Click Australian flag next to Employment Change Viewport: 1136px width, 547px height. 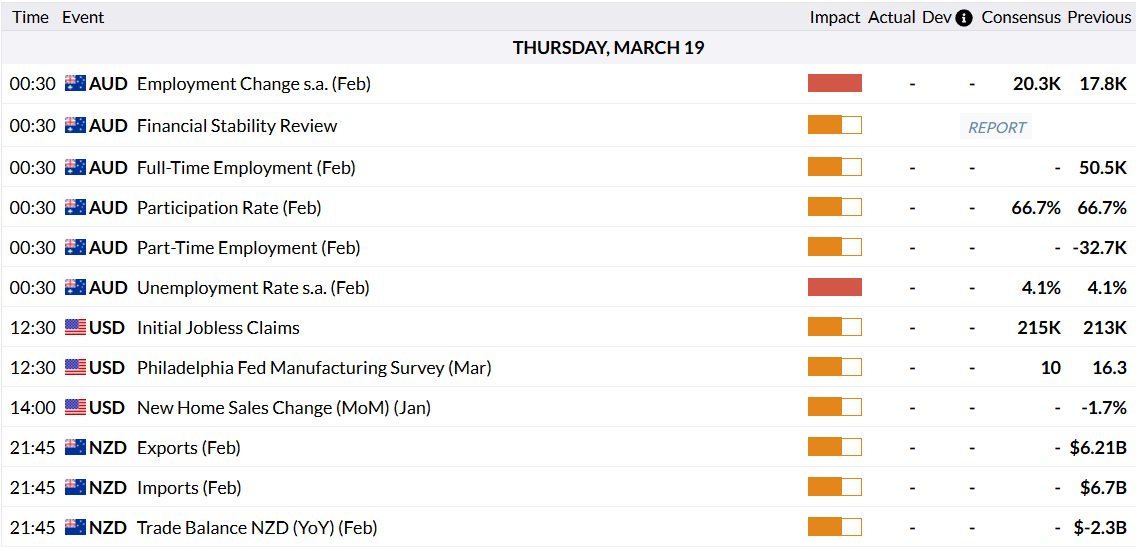click(75, 84)
